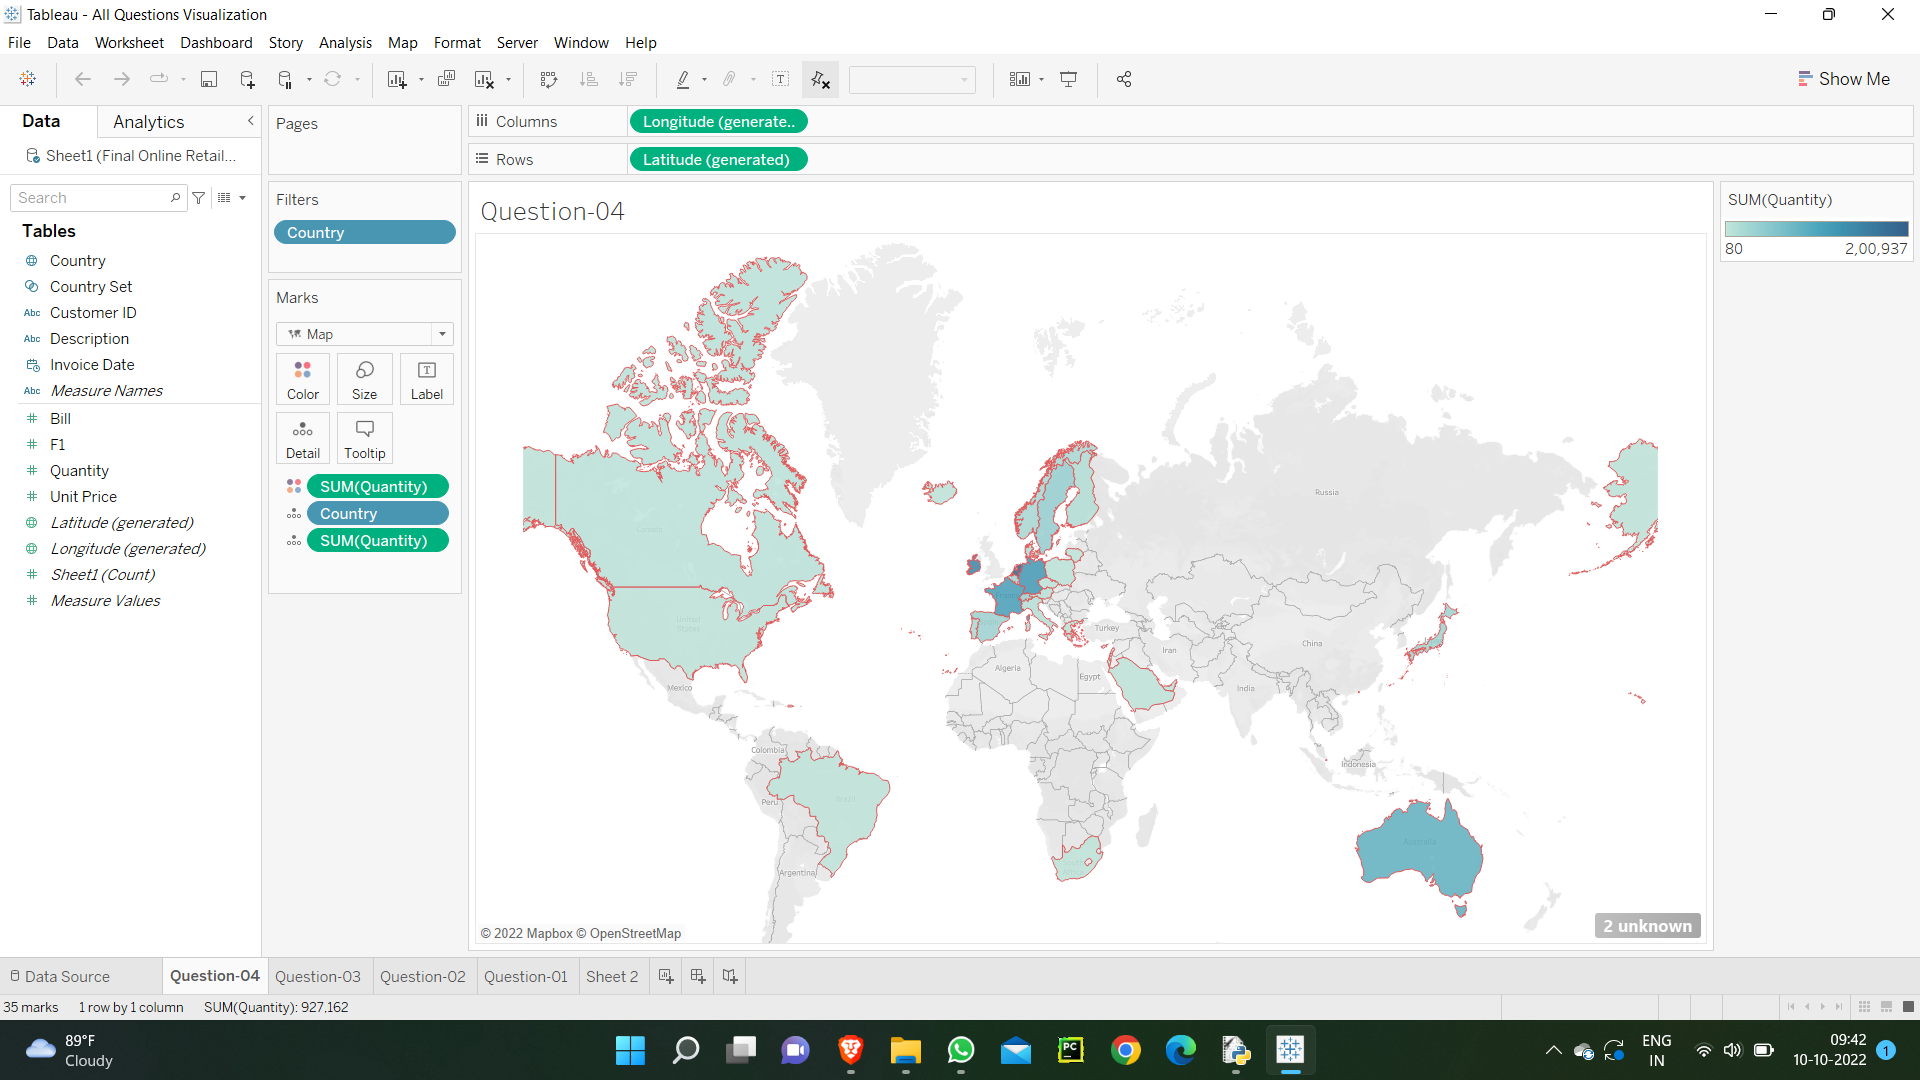Click the Tableau logo toolbar icon
Image resolution: width=1920 pixels, height=1080 pixels.
coord(27,79)
